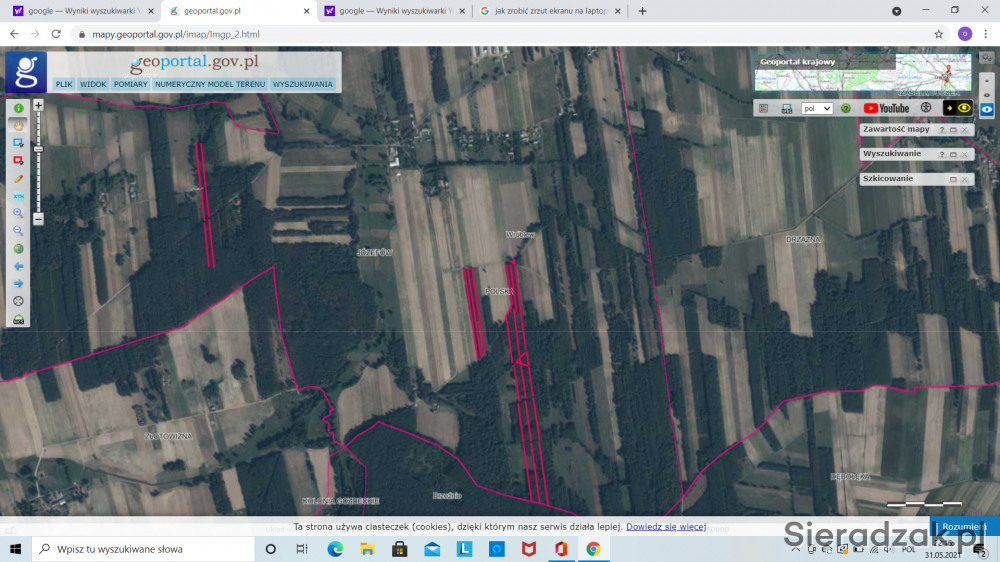Open the language dropdown showing pol
1000x562 pixels.
(x=816, y=108)
